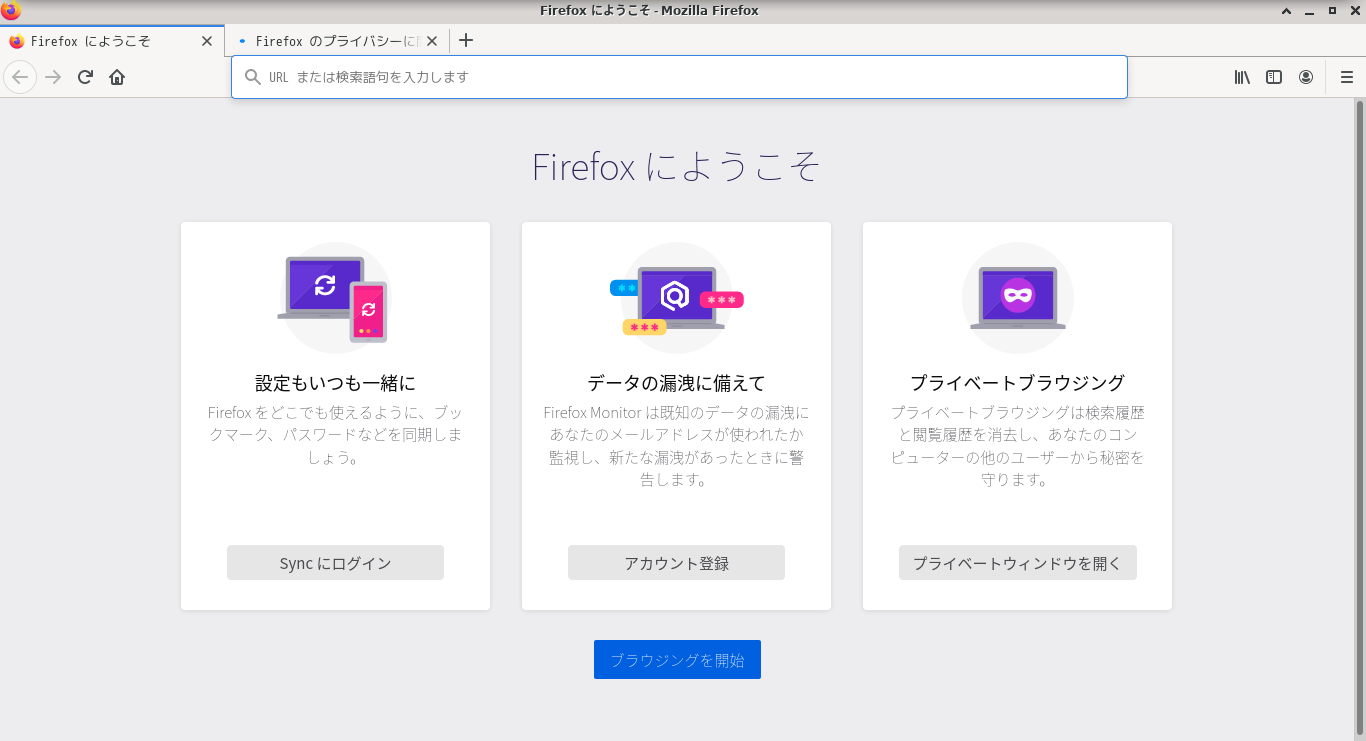Click 'データの漏洩に備えて' card title

pos(676,383)
